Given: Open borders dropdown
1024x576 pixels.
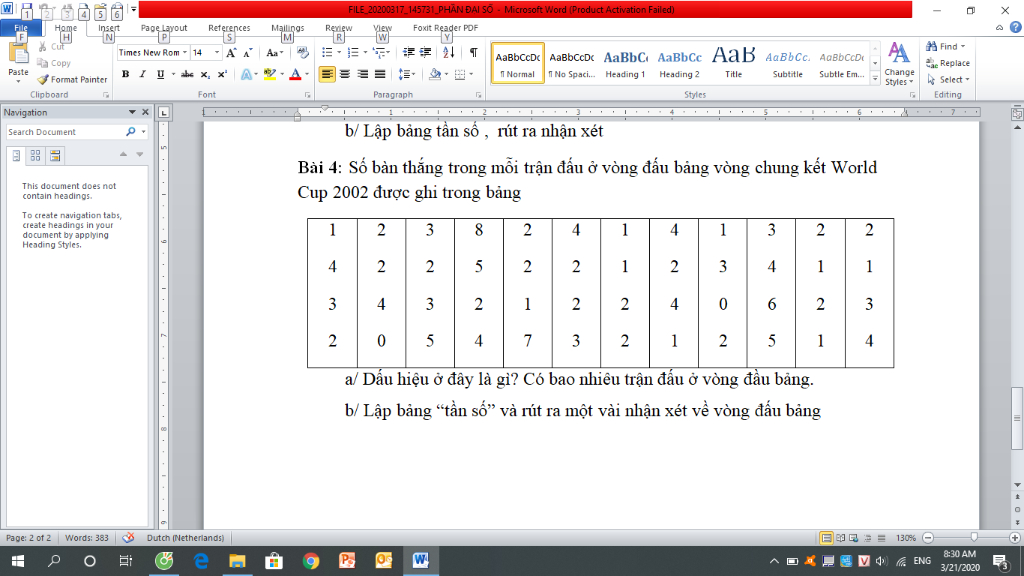Looking at the screenshot, I should click(x=471, y=74).
